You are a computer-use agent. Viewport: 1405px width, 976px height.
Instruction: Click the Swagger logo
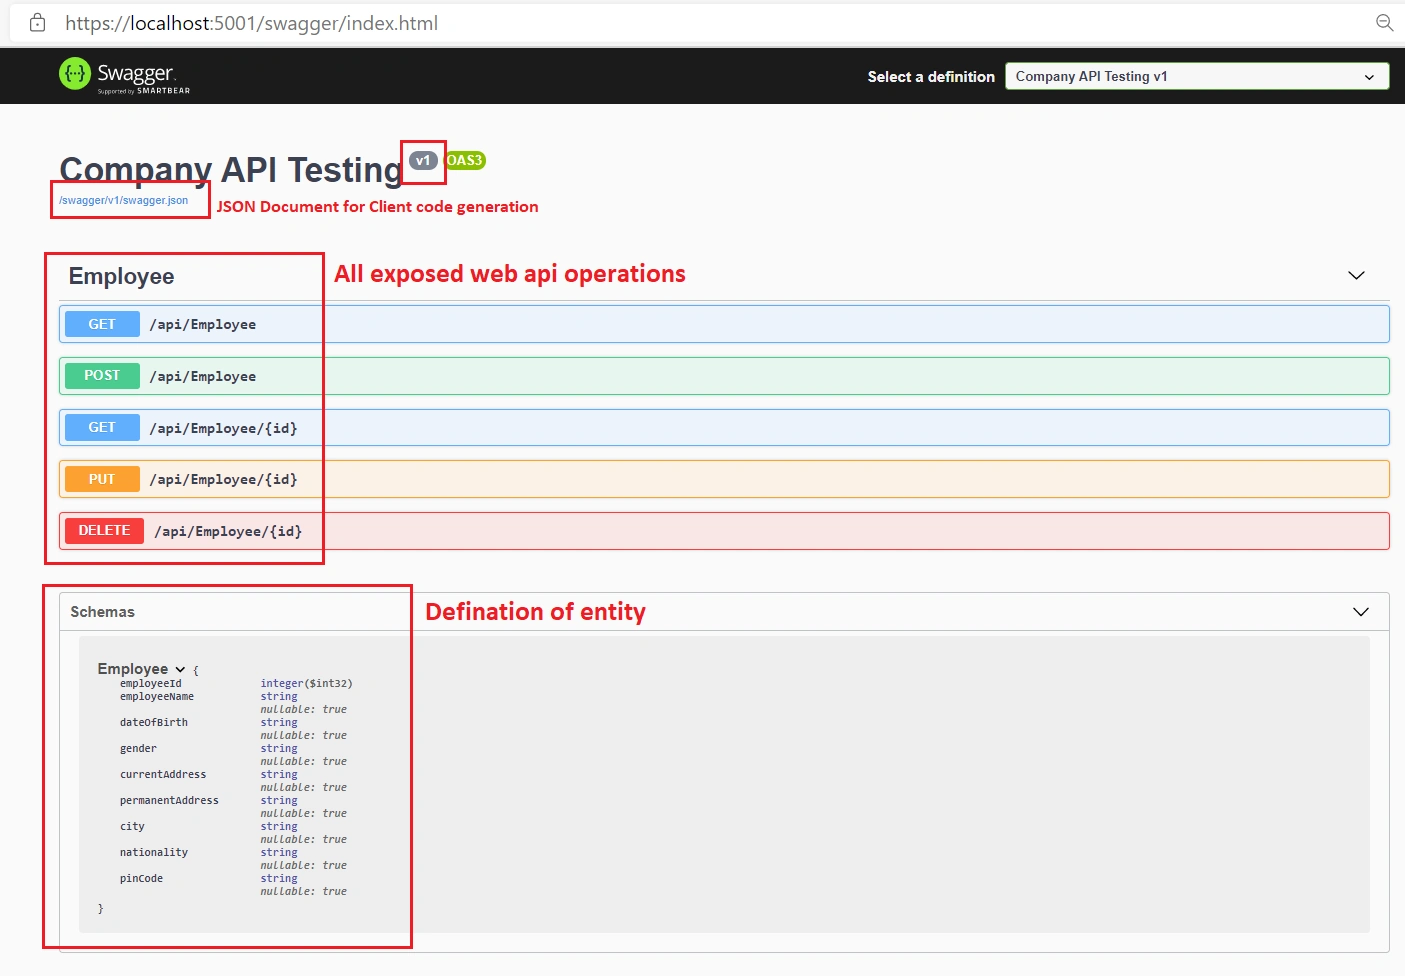(x=124, y=75)
